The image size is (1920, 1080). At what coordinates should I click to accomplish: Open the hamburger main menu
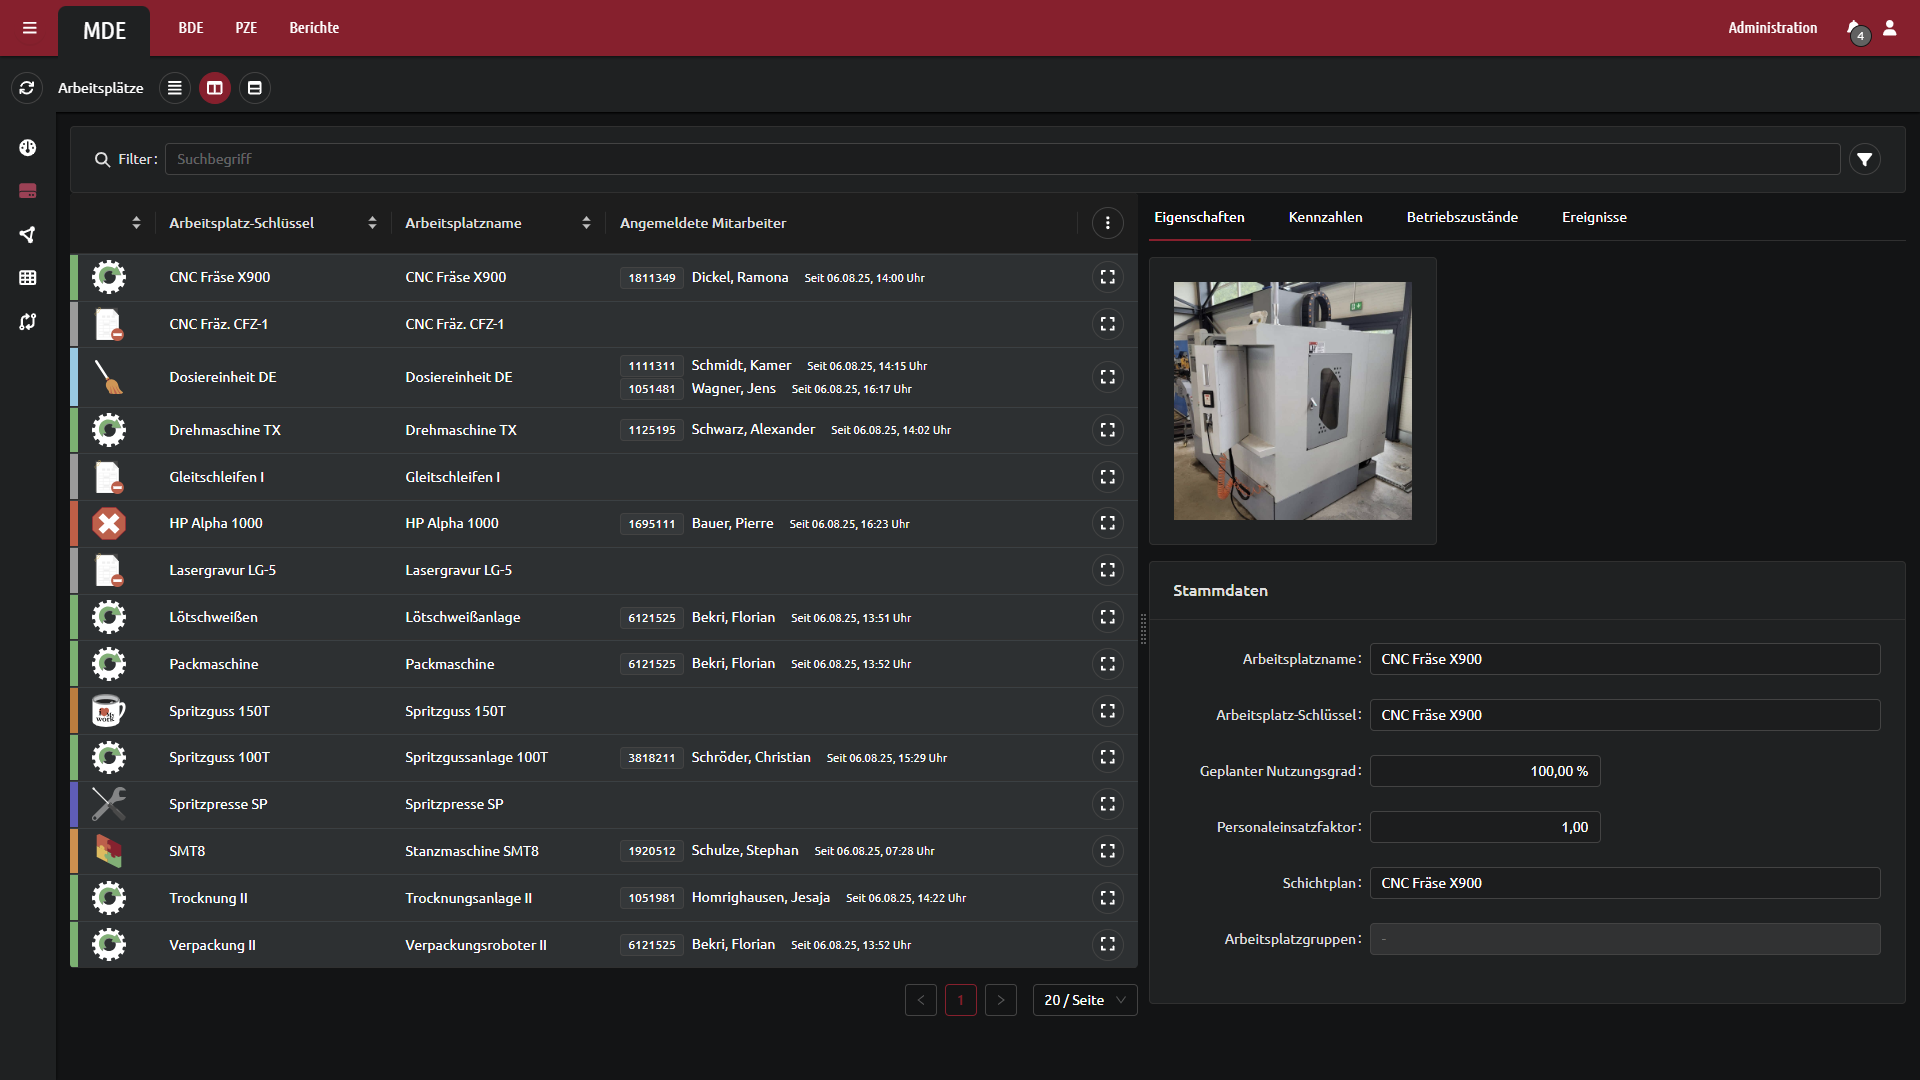[30, 28]
